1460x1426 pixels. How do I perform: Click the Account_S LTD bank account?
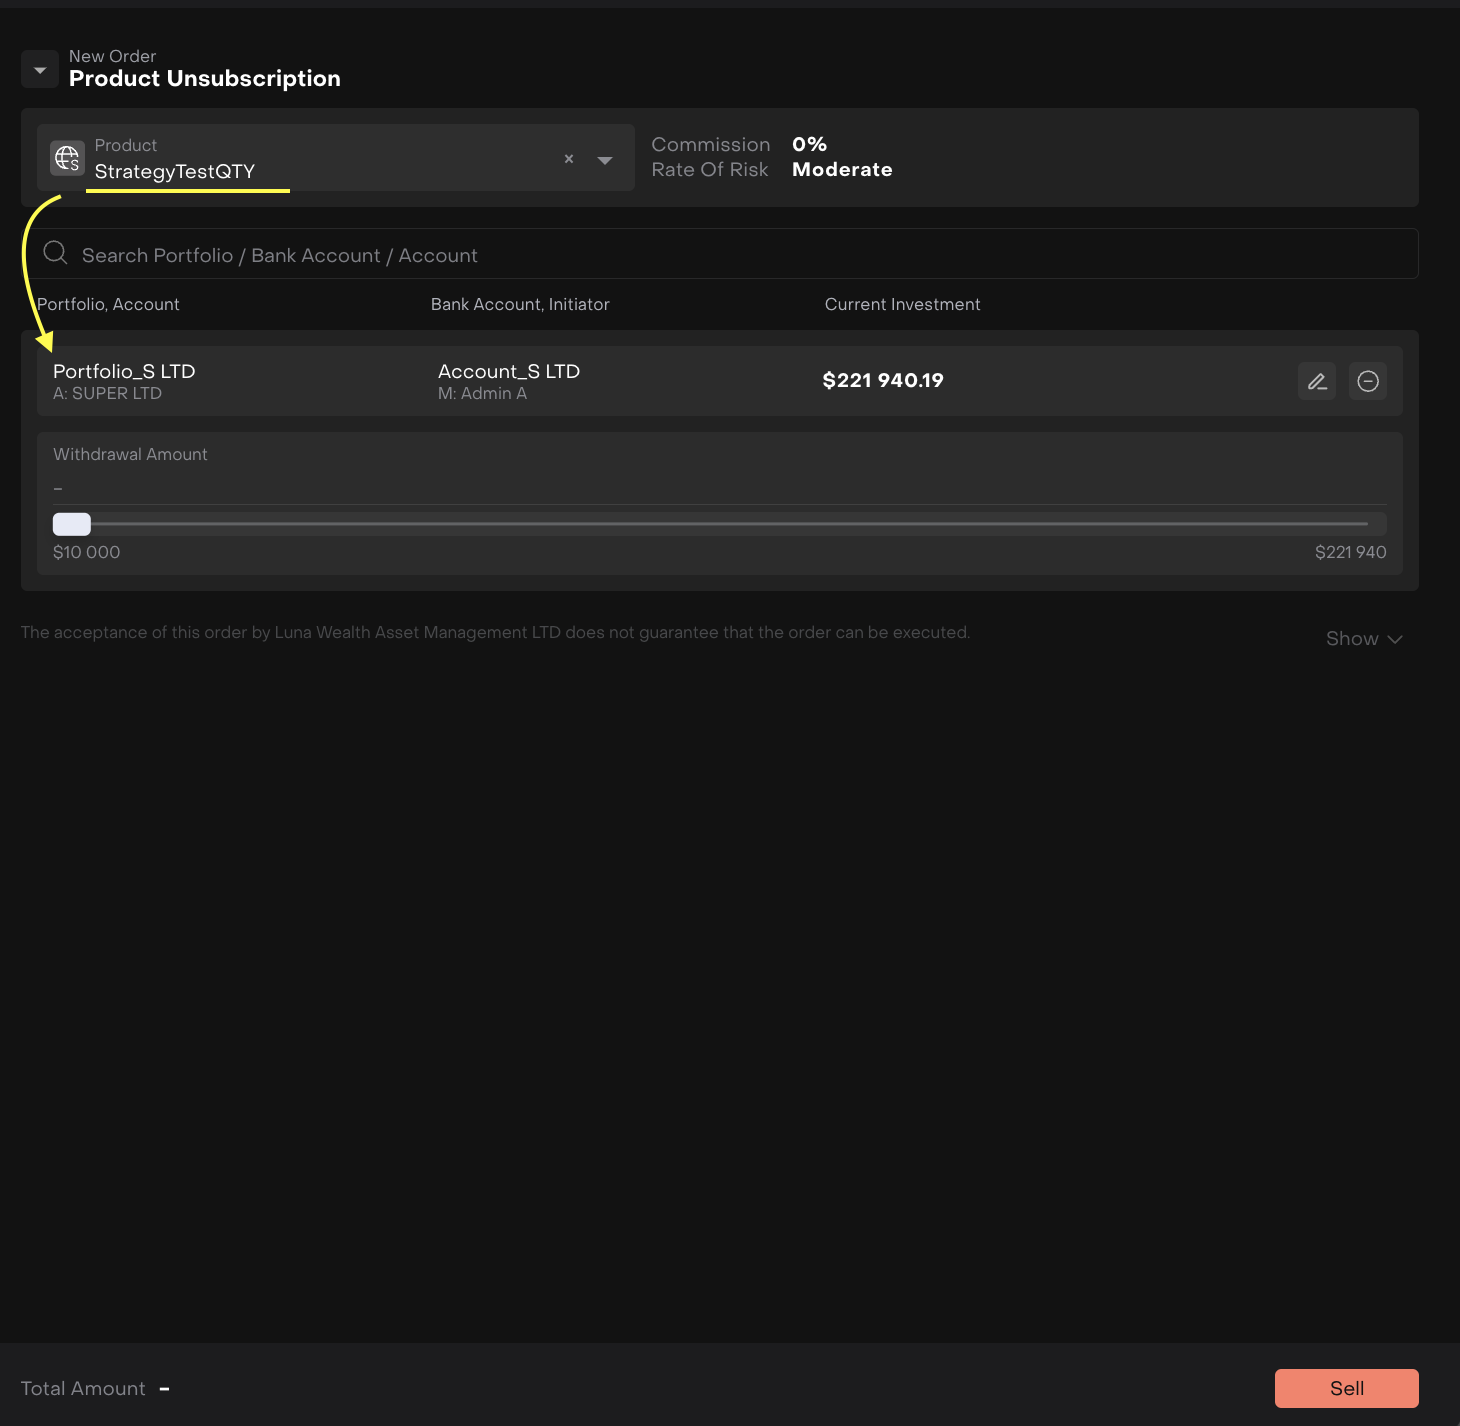point(509,372)
